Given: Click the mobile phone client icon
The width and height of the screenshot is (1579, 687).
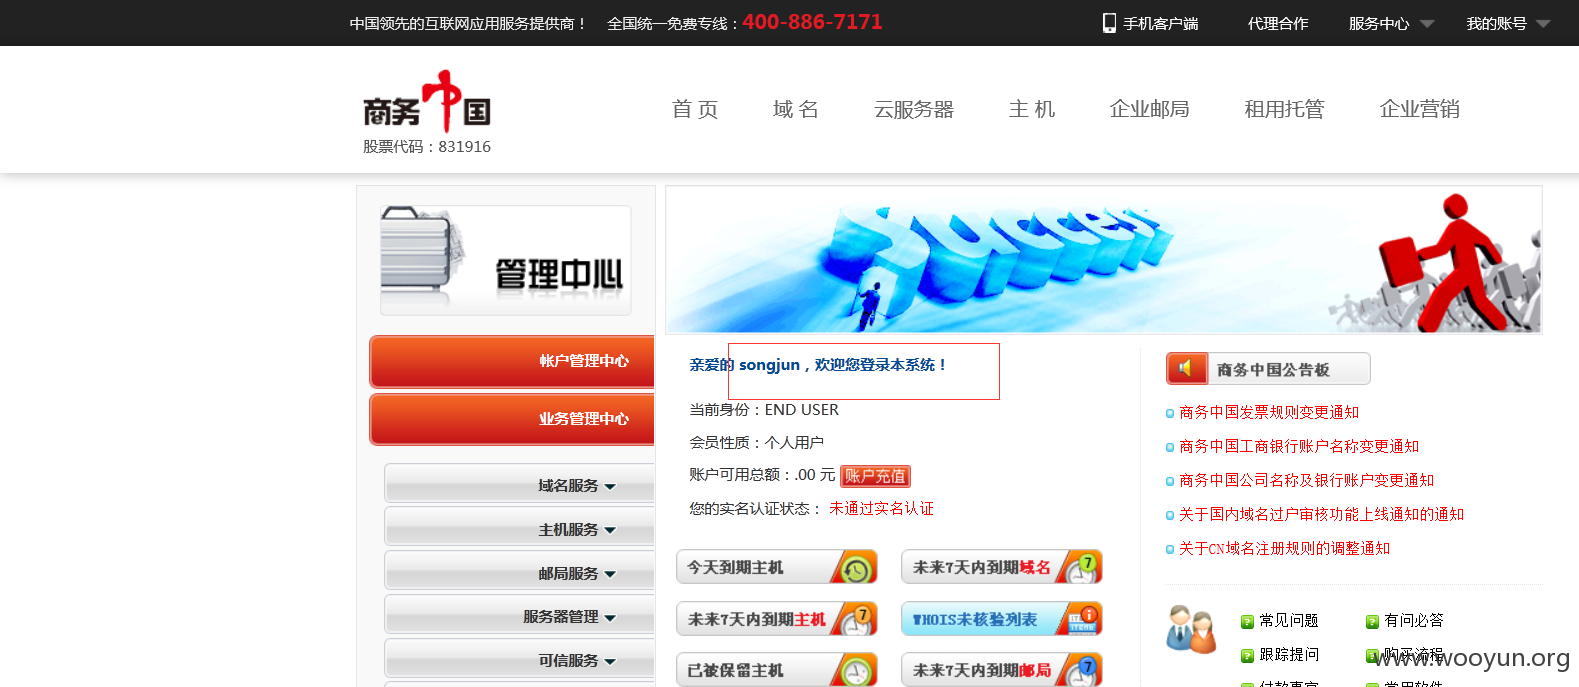Looking at the screenshot, I should point(1109,23).
